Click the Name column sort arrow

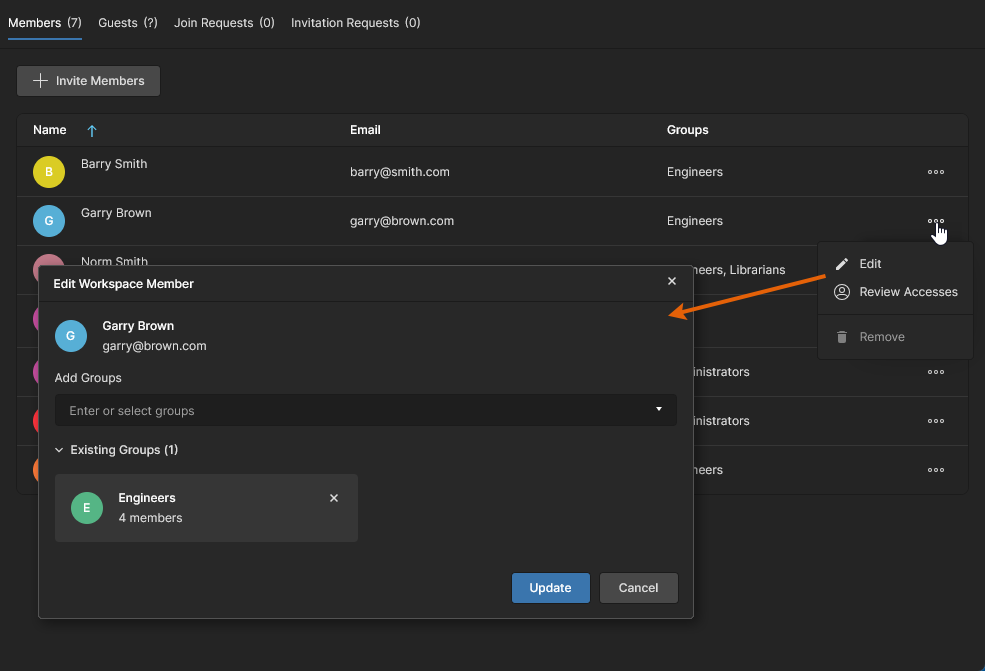(x=92, y=131)
